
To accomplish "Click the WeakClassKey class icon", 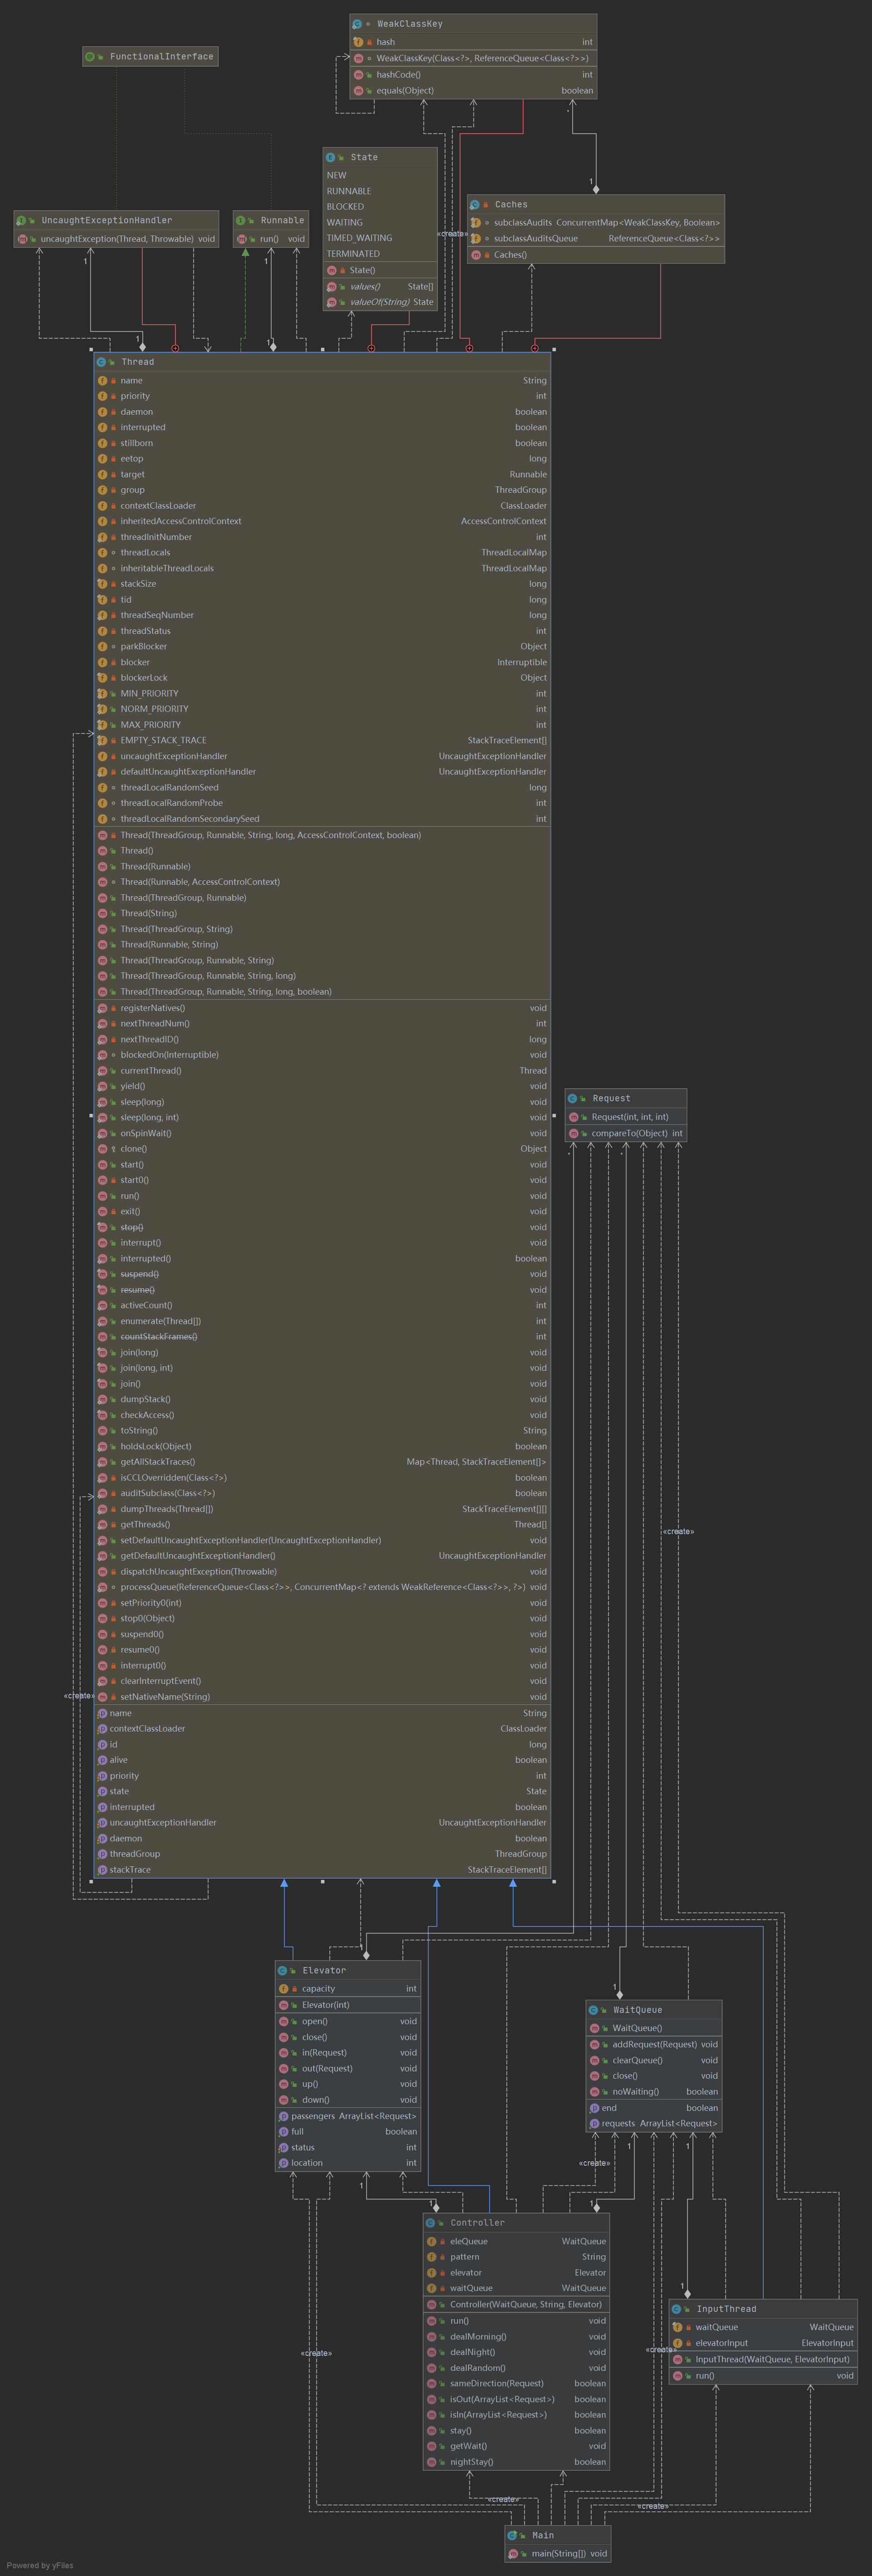I will point(357,24).
